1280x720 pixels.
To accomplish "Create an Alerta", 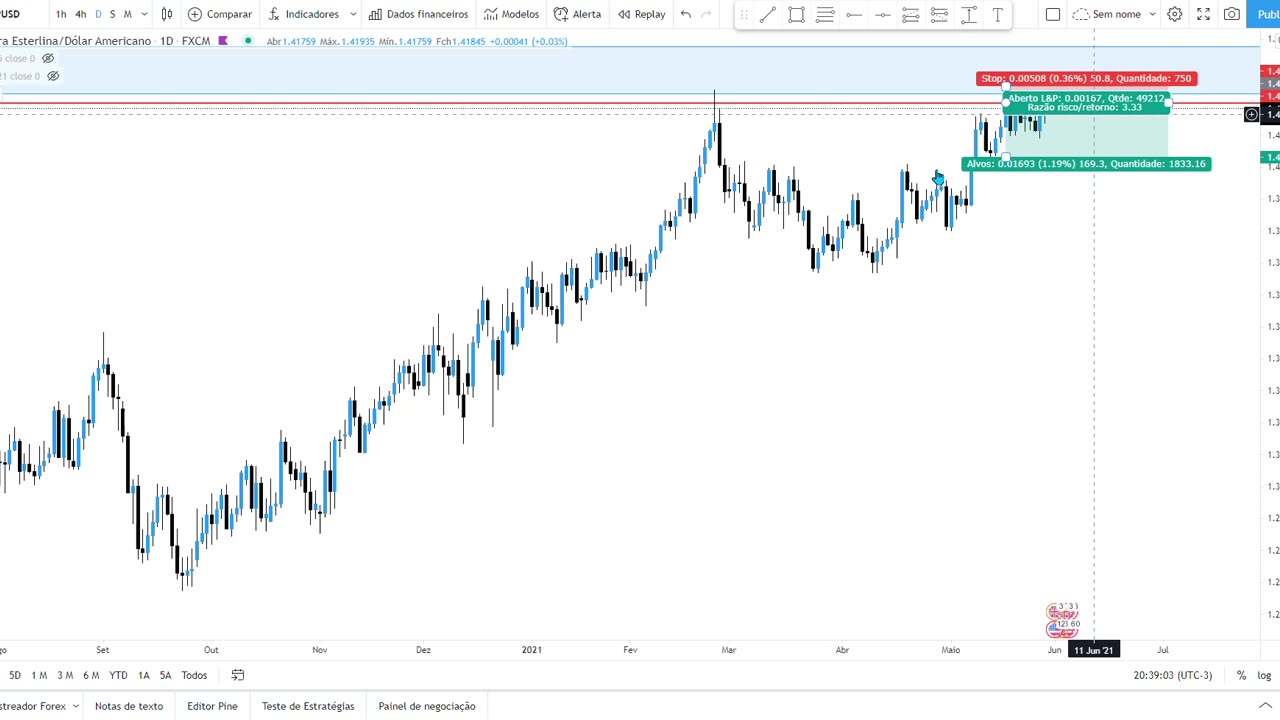I will pyautogui.click(x=577, y=14).
